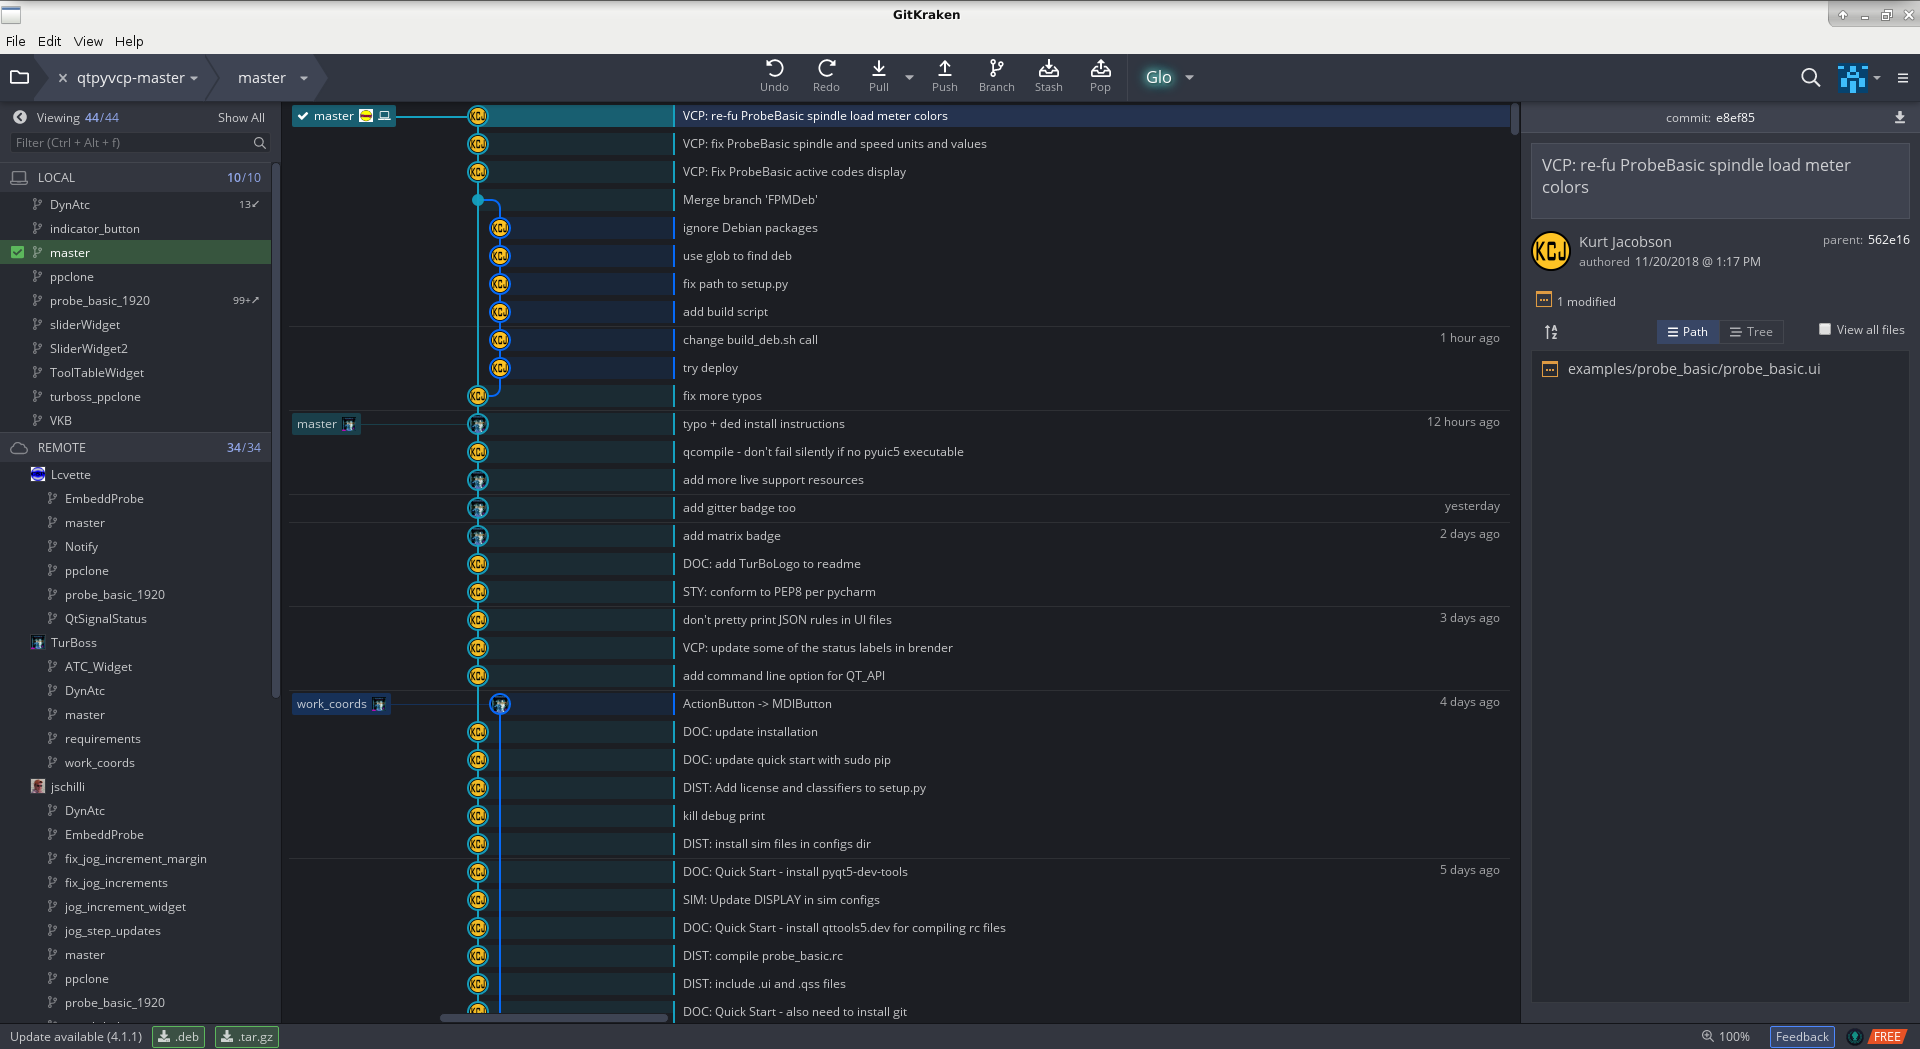Open the File menu
The height and width of the screenshot is (1049, 1920).
(x=15, y=41)
